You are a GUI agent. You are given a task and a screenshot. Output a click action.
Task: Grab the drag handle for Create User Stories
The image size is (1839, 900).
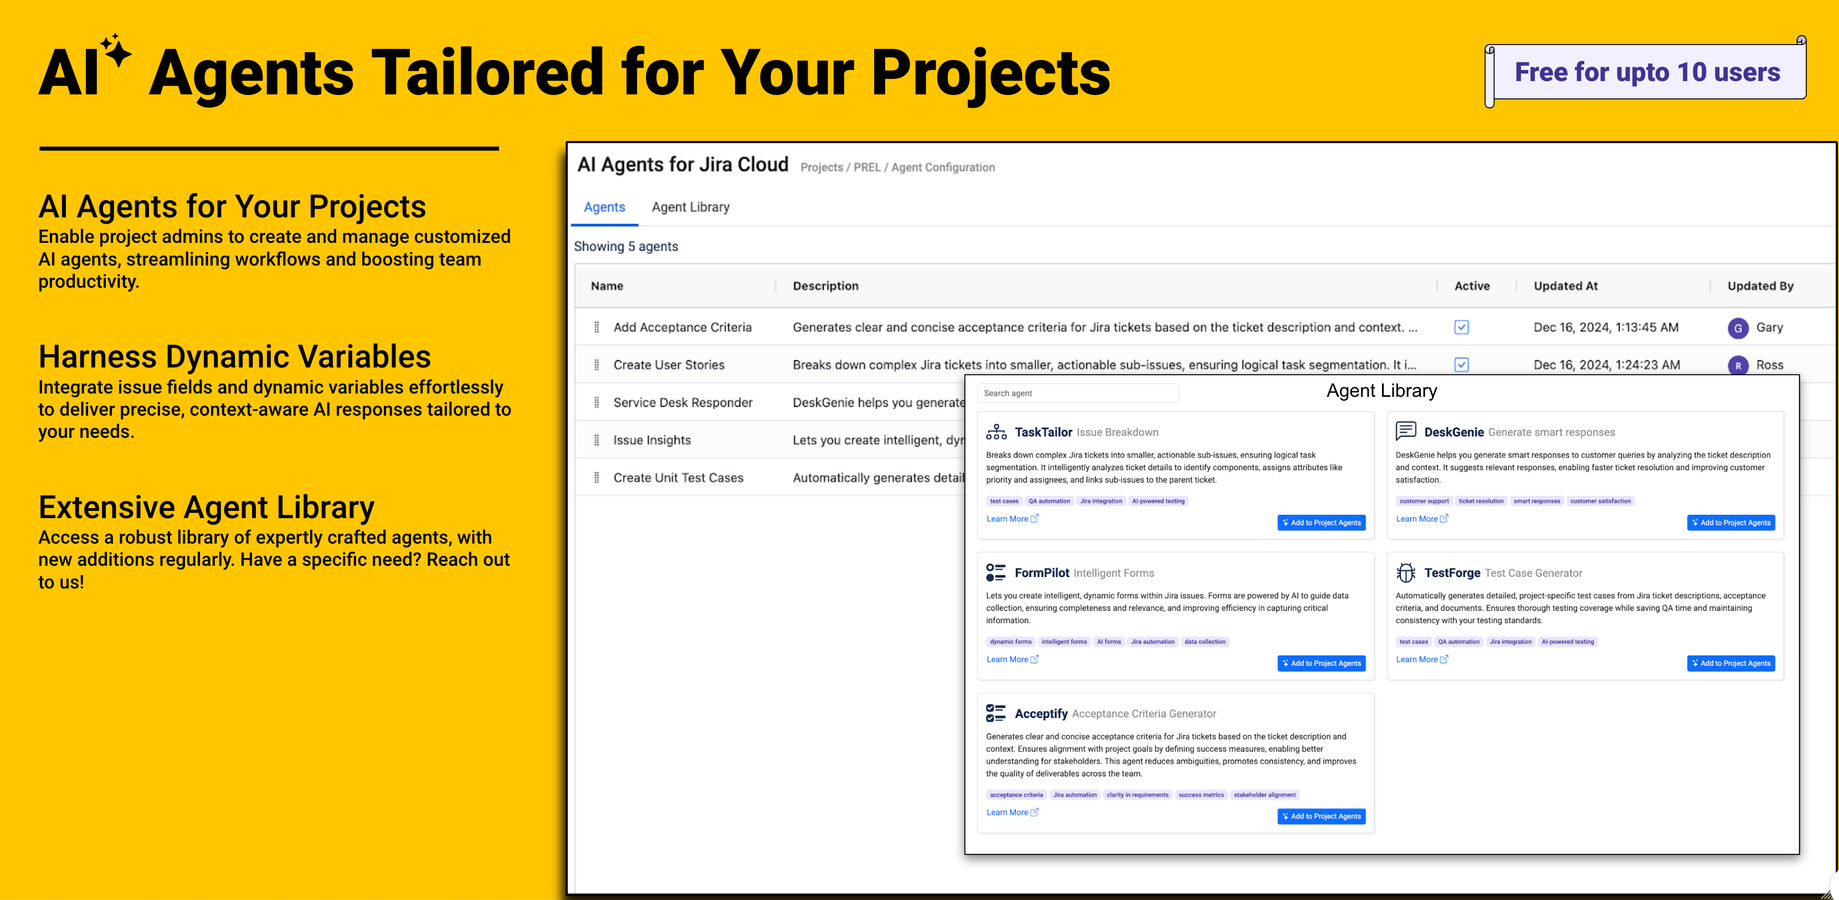597,365
